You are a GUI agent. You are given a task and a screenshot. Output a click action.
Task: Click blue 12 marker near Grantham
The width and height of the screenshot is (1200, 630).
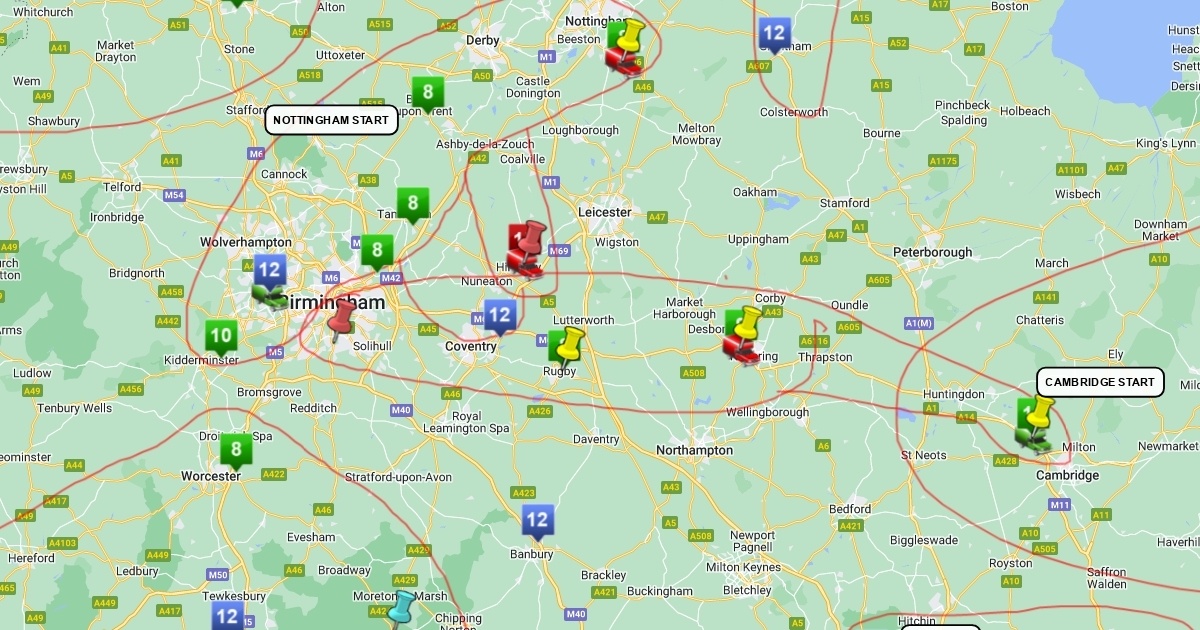[774, 34]
